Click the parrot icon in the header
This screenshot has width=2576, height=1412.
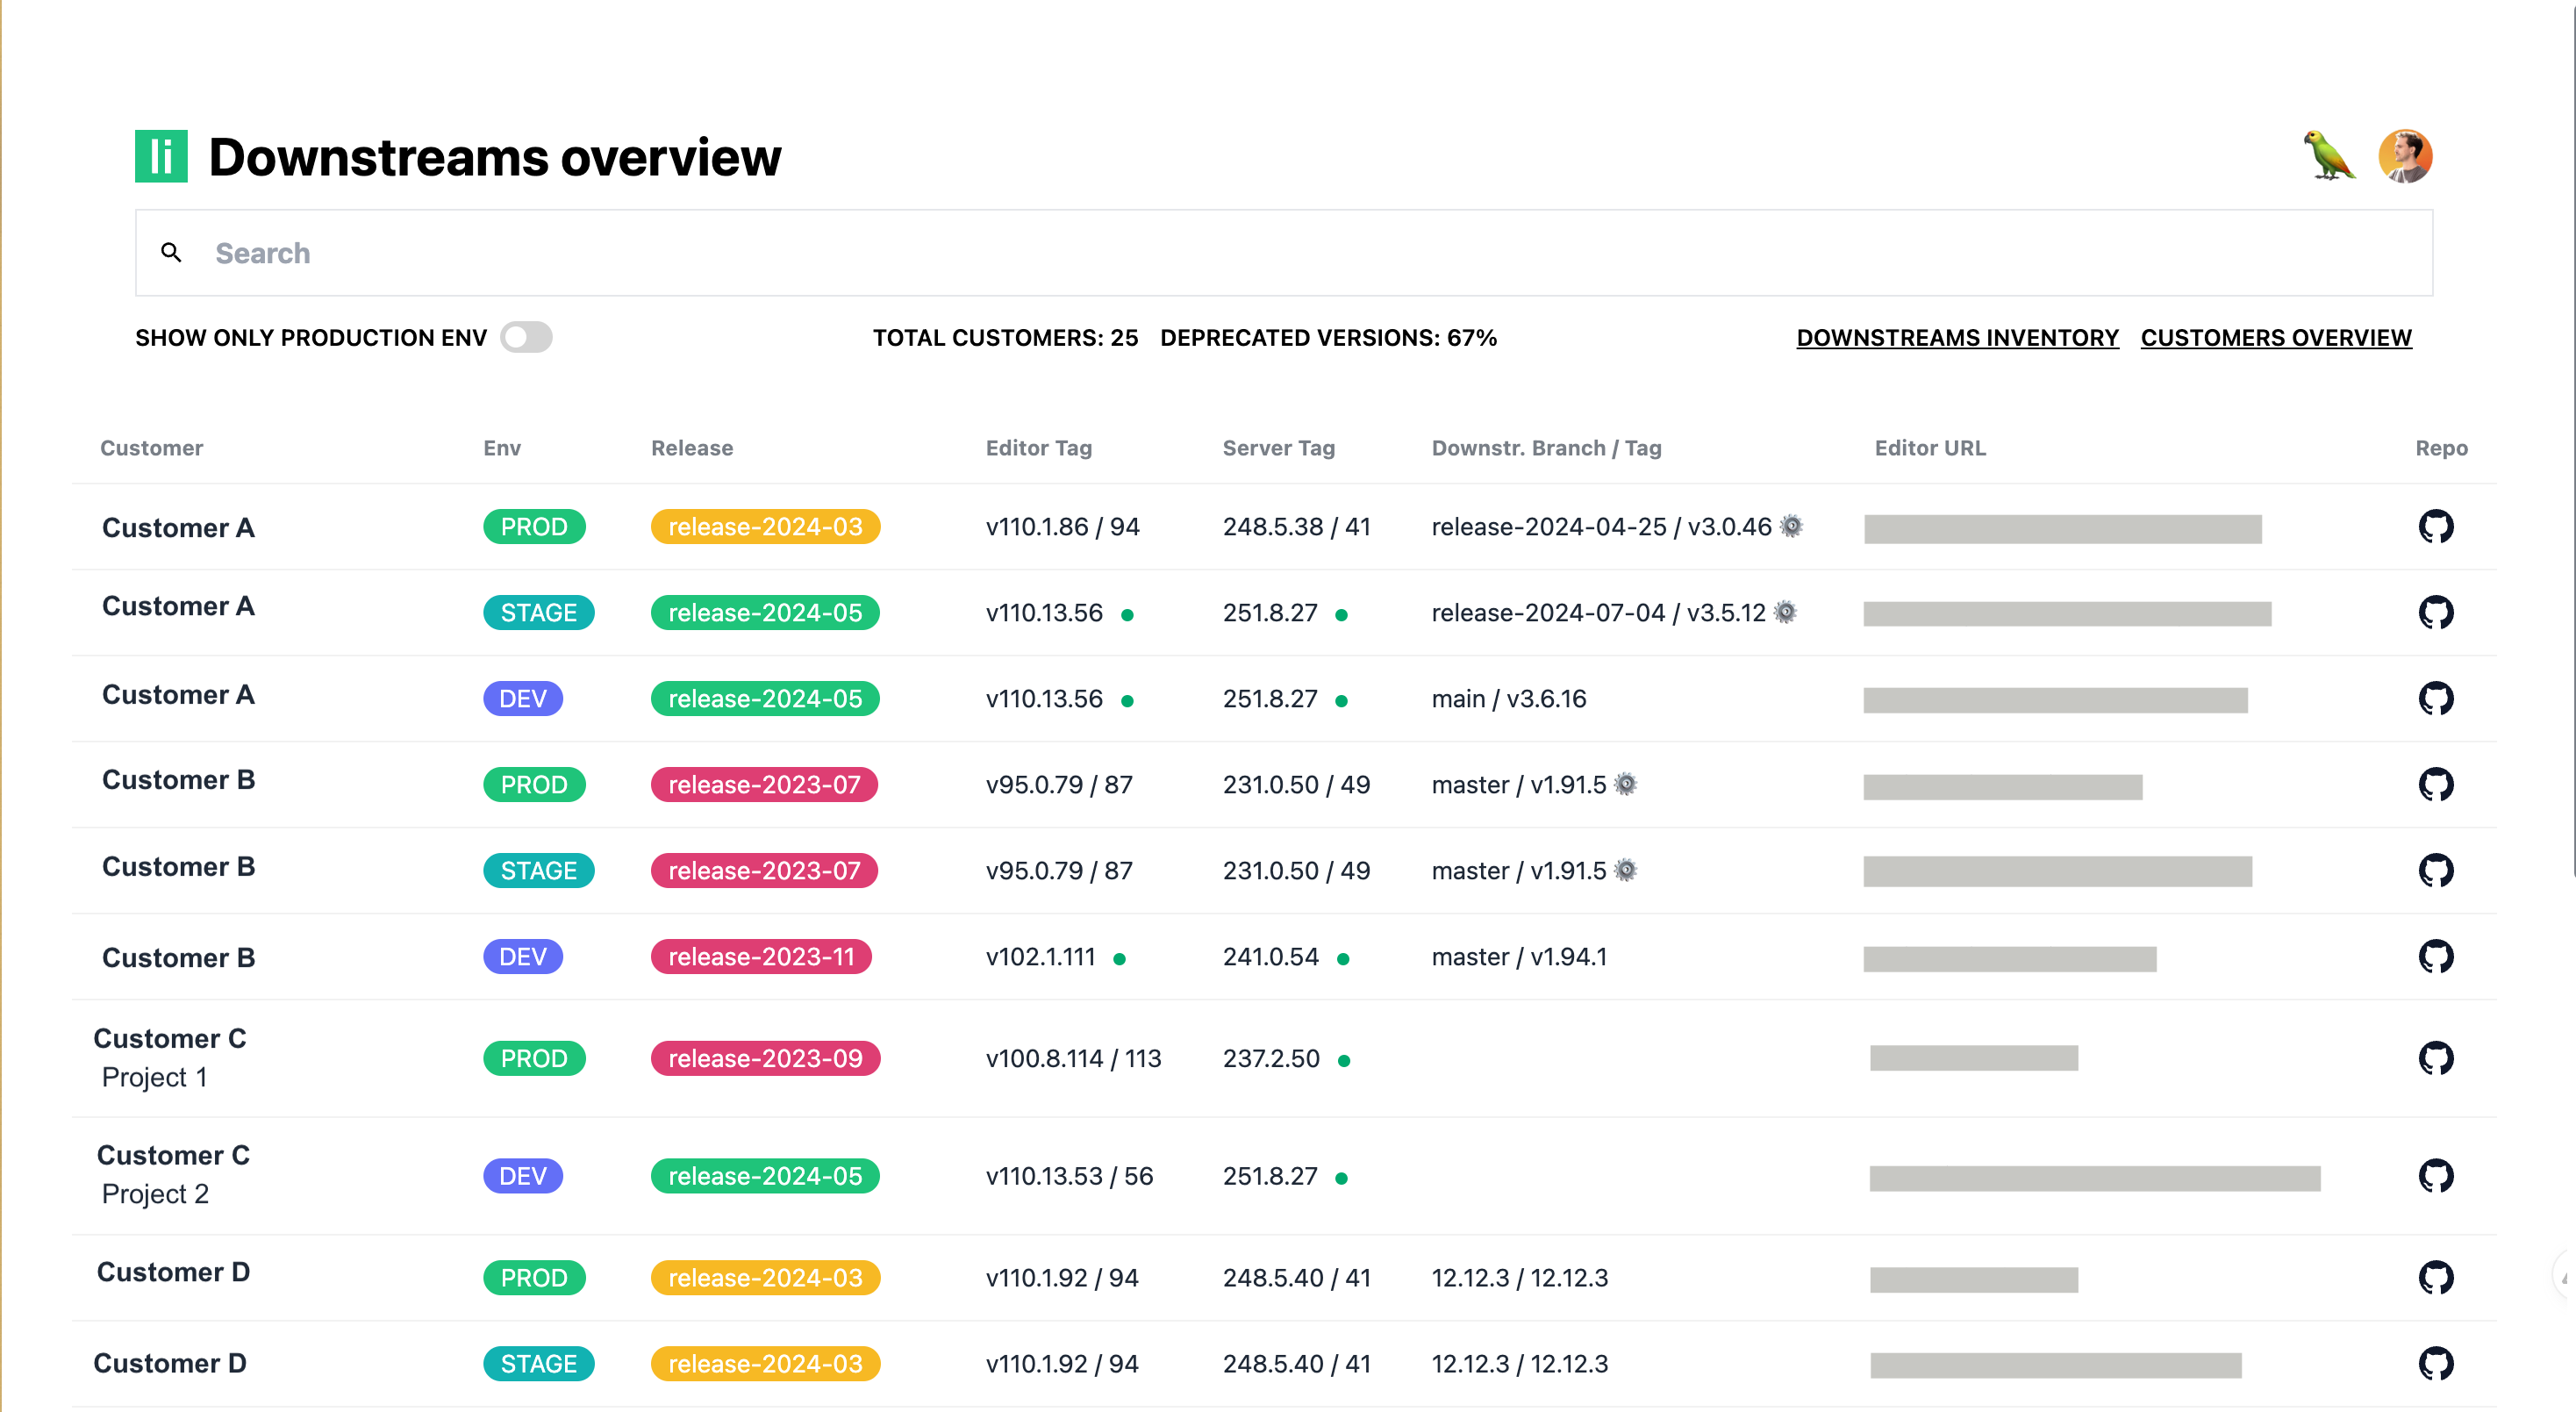point(2327,156)
